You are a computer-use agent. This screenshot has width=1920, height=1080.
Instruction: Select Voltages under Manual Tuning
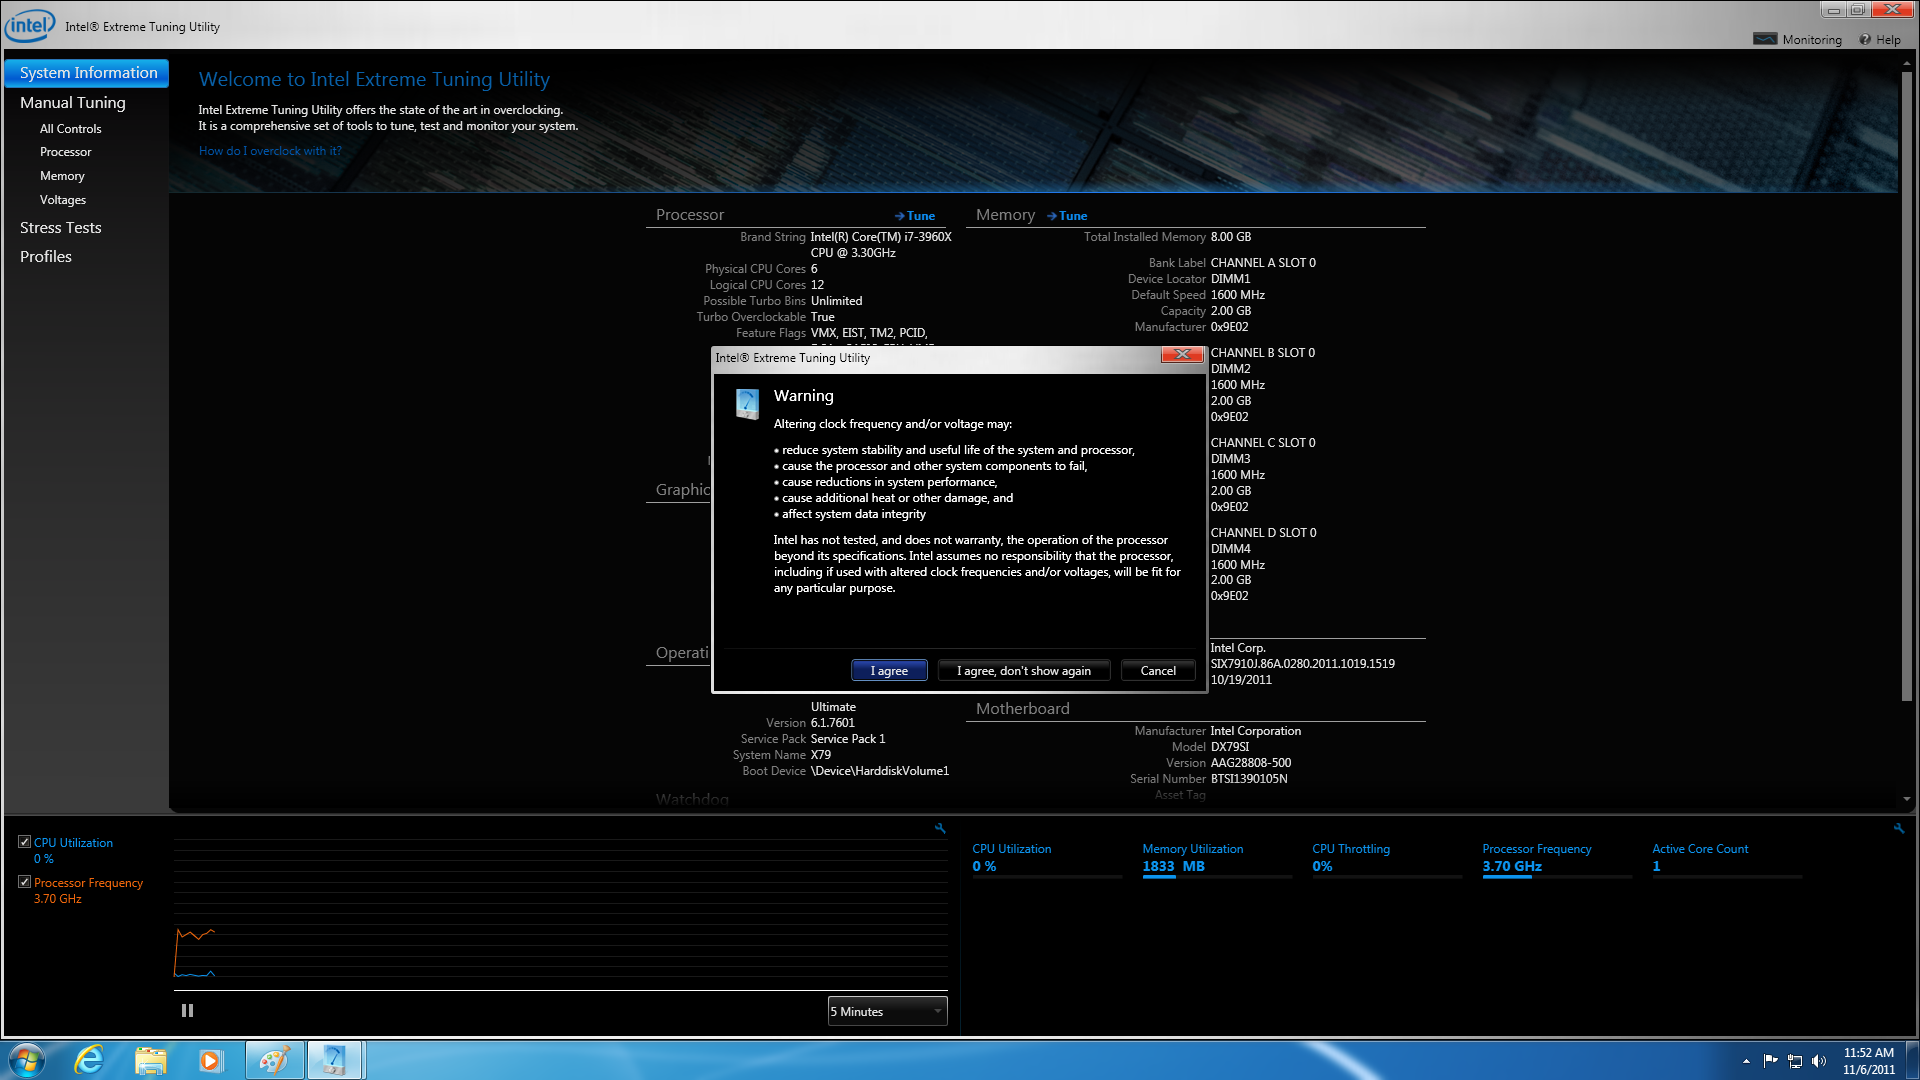(x=63, y=200)
